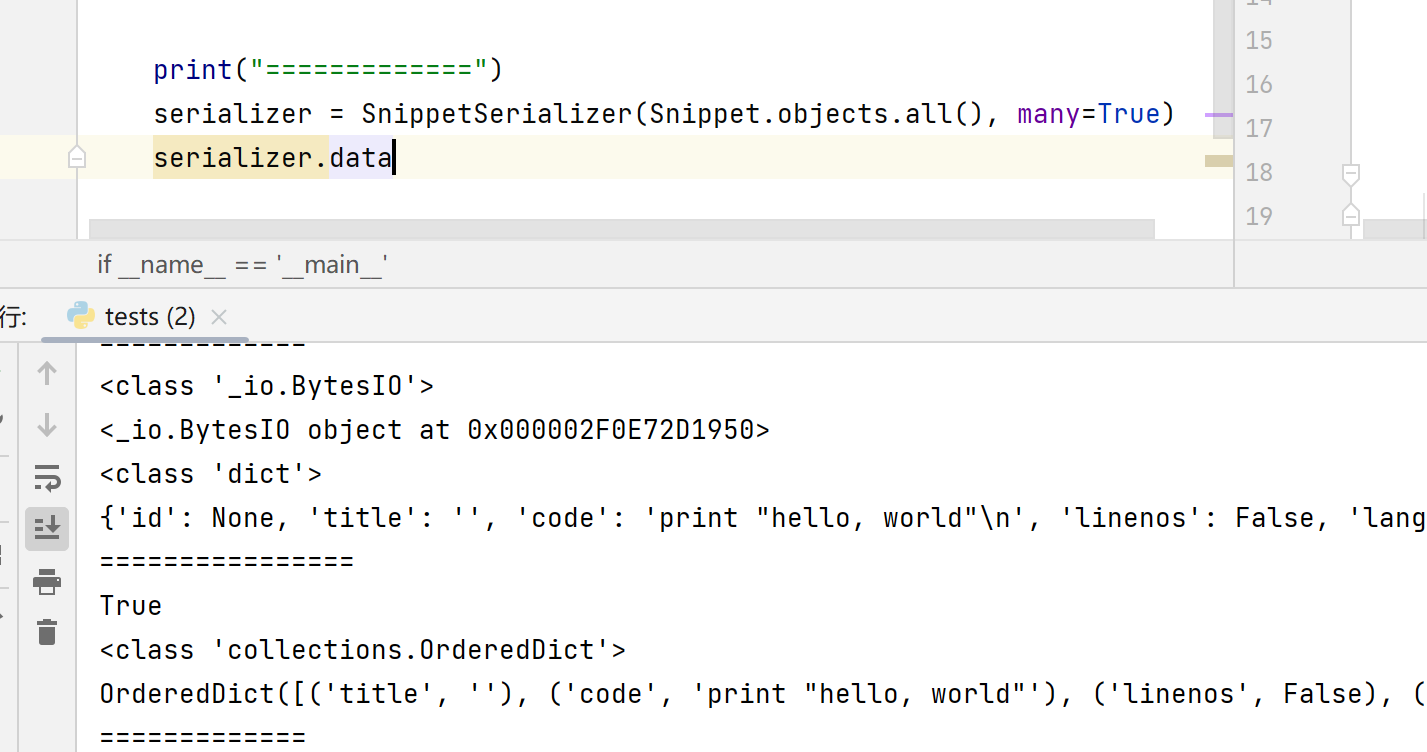This screenshot has width=1427, height=752.
Task: Print the console output with printer icon
Action: (47, 581)
